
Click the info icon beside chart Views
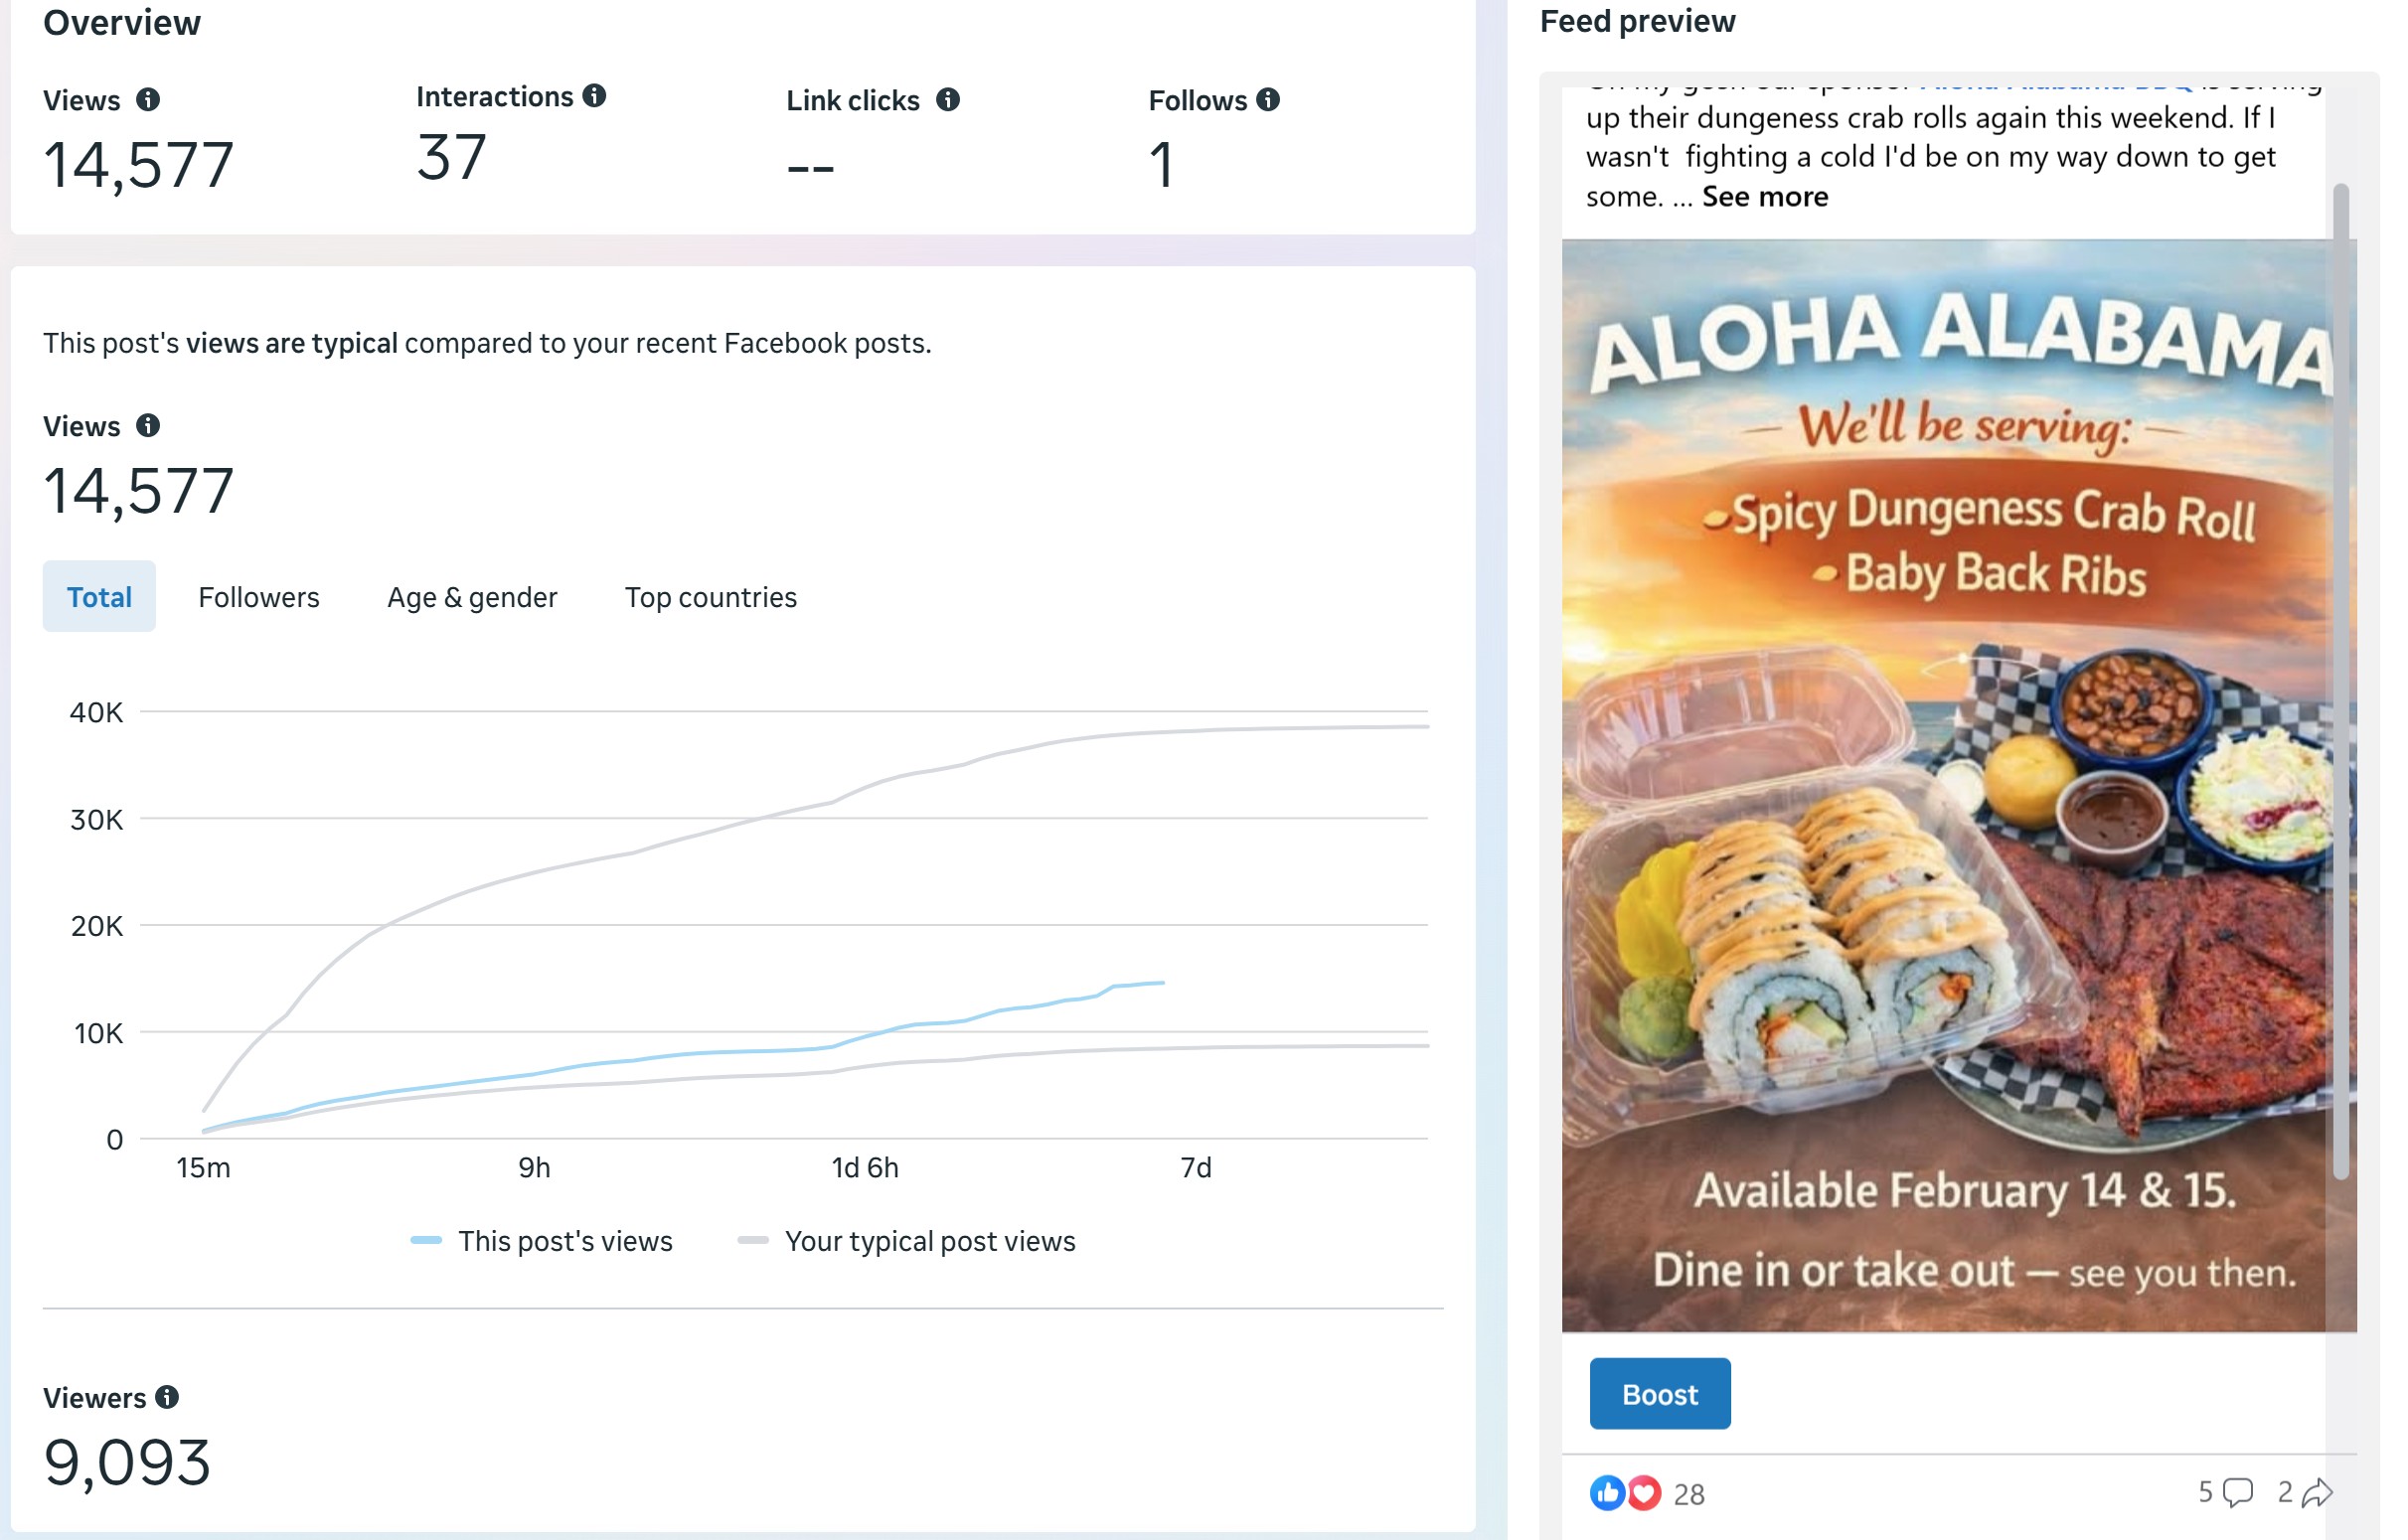tap(148, 426)
